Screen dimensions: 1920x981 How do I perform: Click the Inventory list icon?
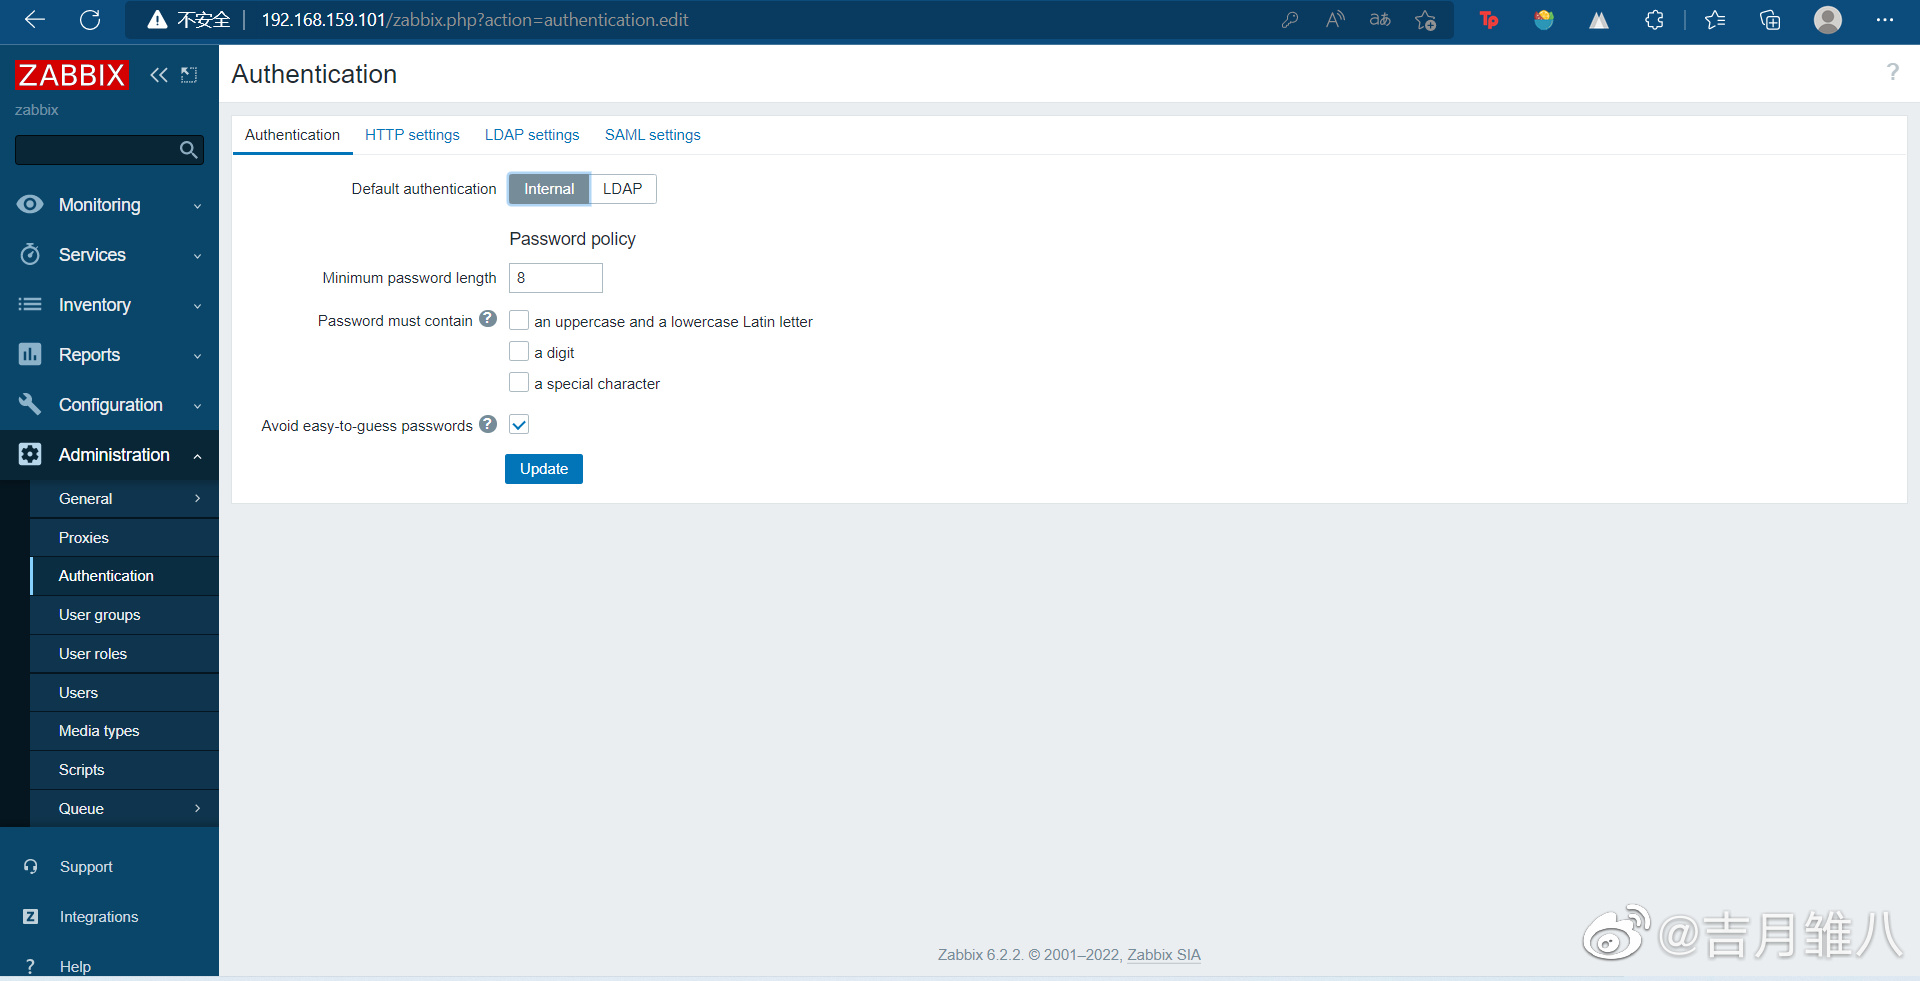click(x=30, y=304)
